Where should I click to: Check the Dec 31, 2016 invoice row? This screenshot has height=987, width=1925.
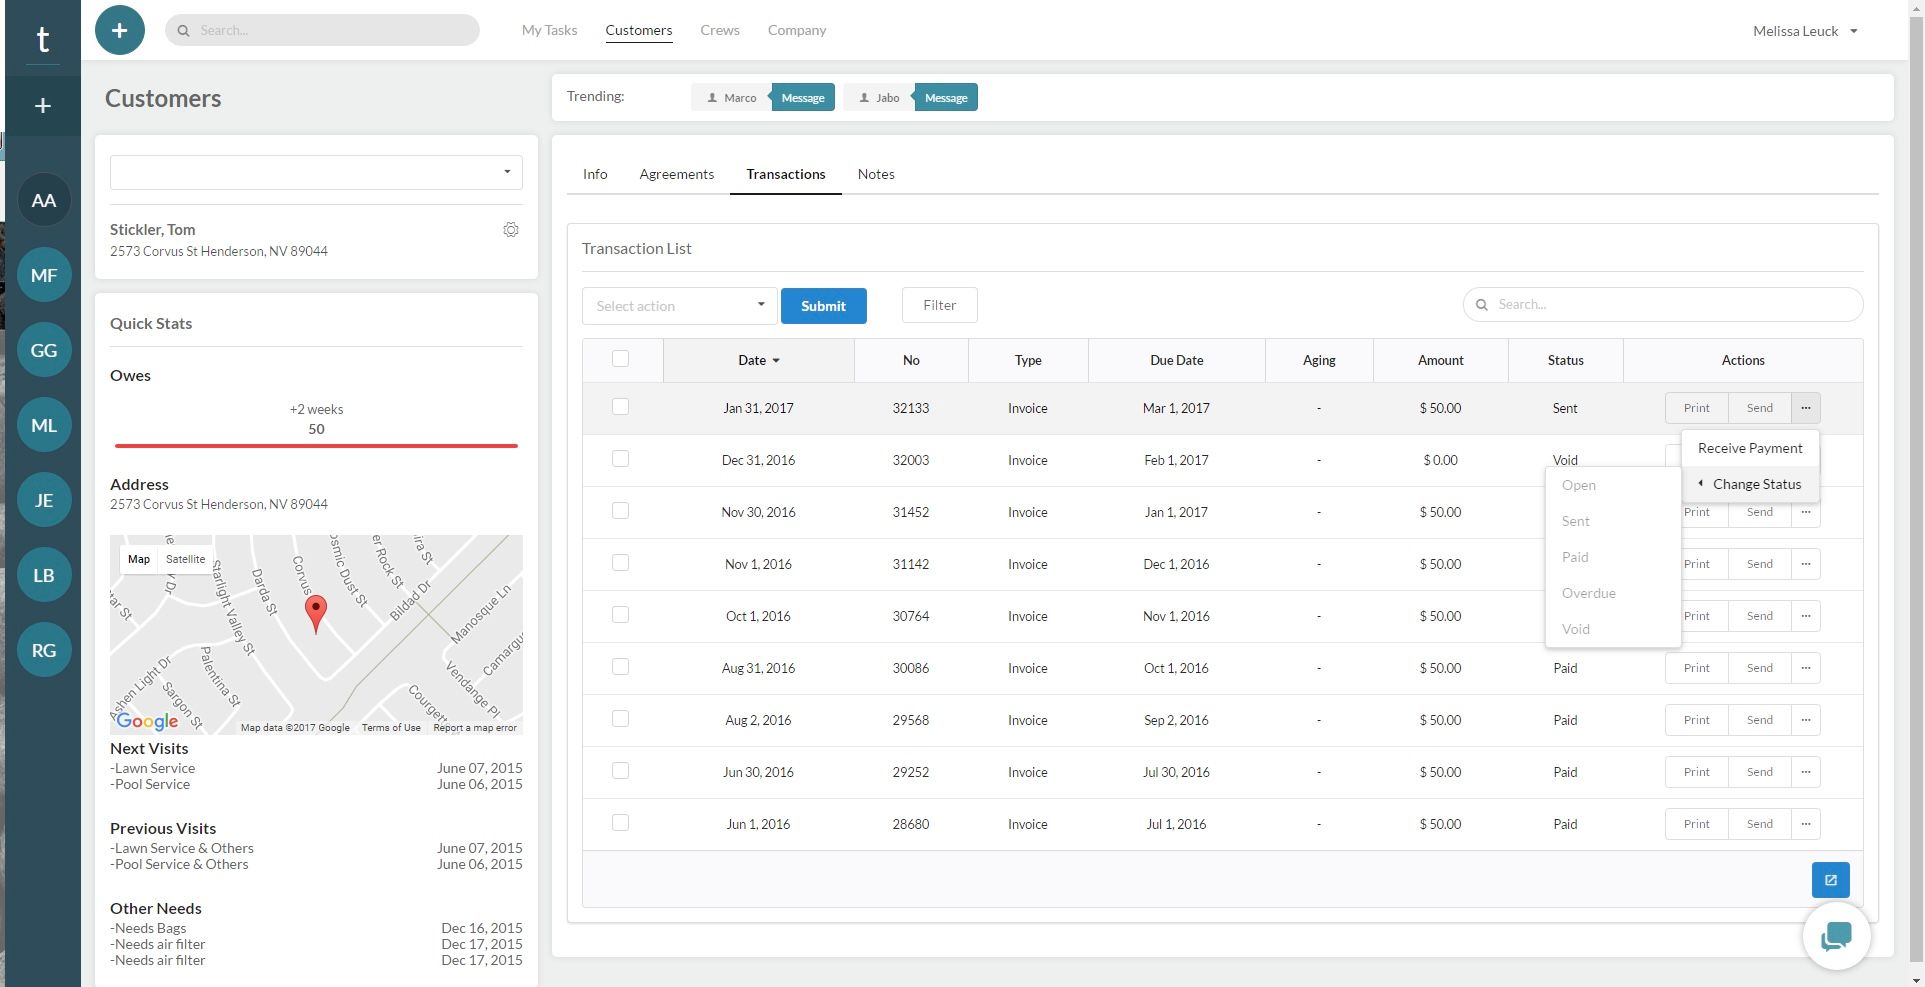[x=620, y=458]
